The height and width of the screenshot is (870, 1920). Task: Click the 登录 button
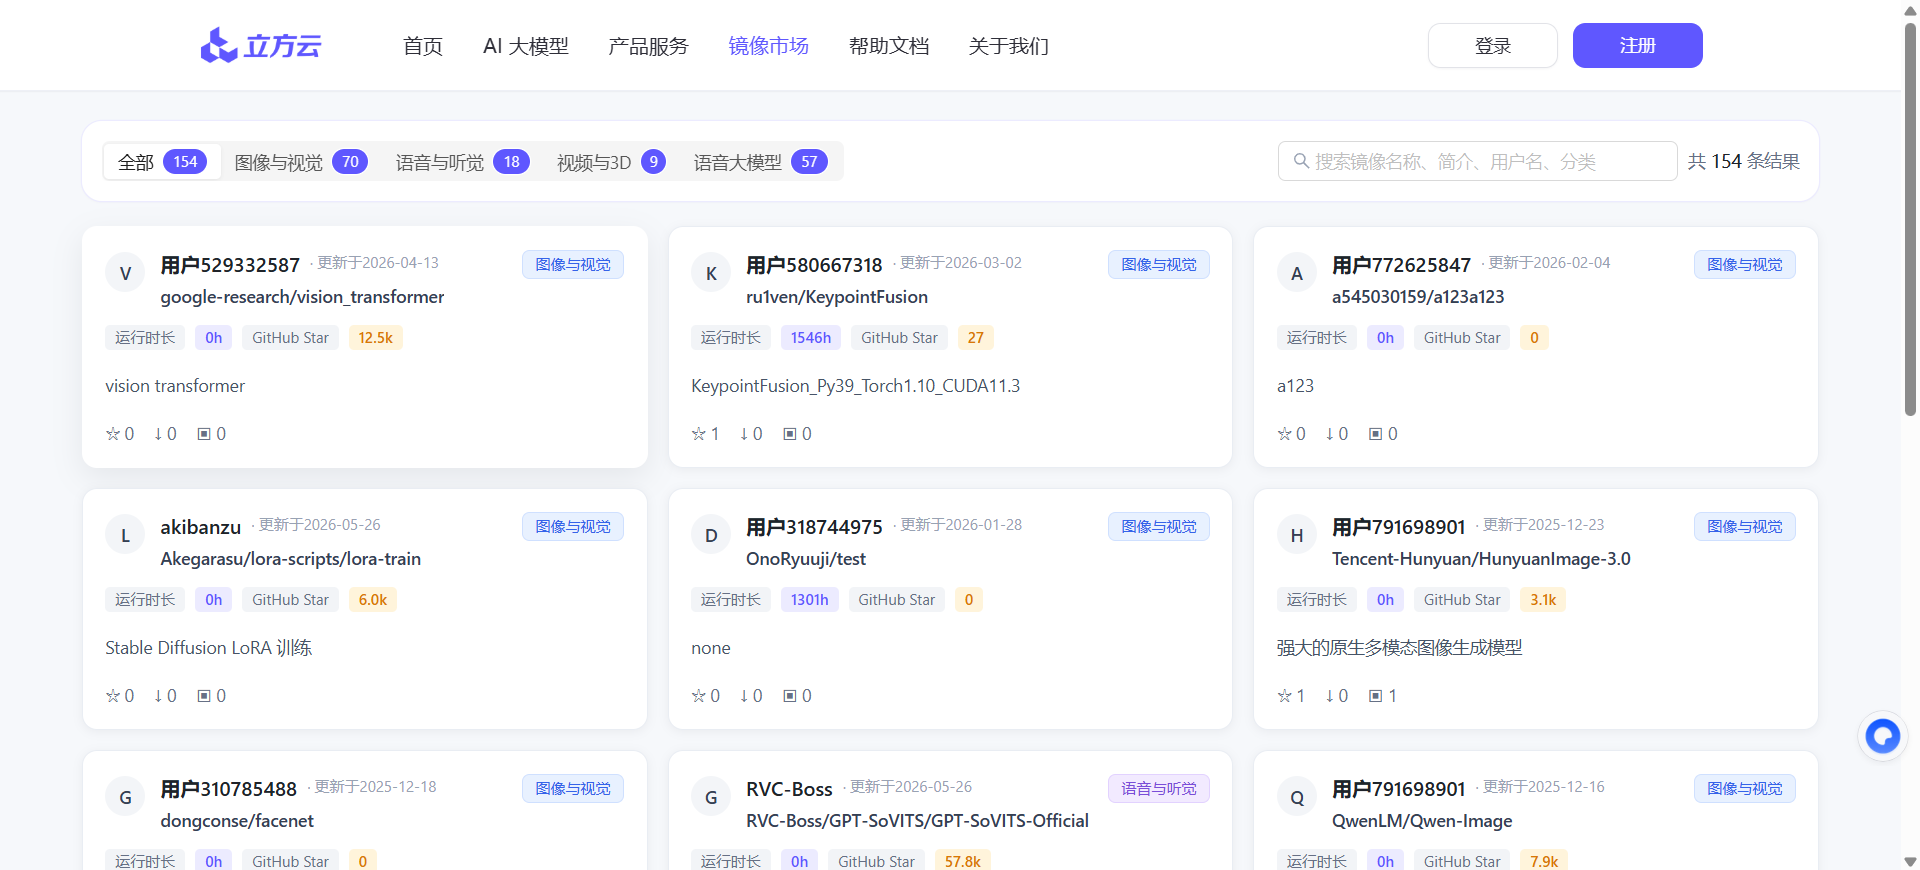click(1493, 46)
